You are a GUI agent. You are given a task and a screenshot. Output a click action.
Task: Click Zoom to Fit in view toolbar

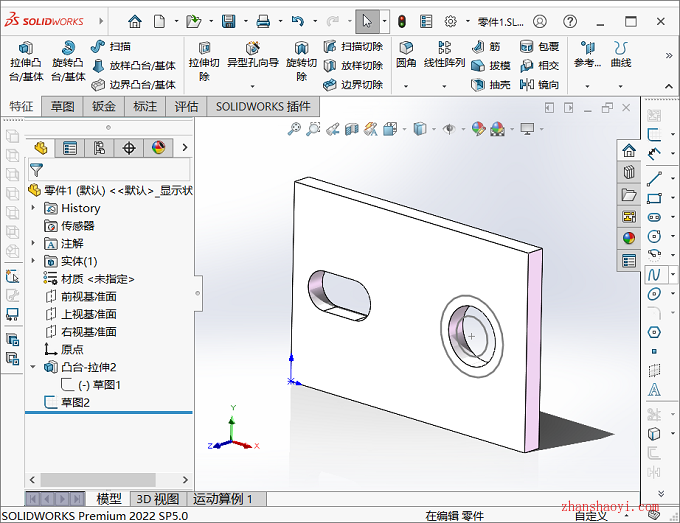click(x=294, y=129)
